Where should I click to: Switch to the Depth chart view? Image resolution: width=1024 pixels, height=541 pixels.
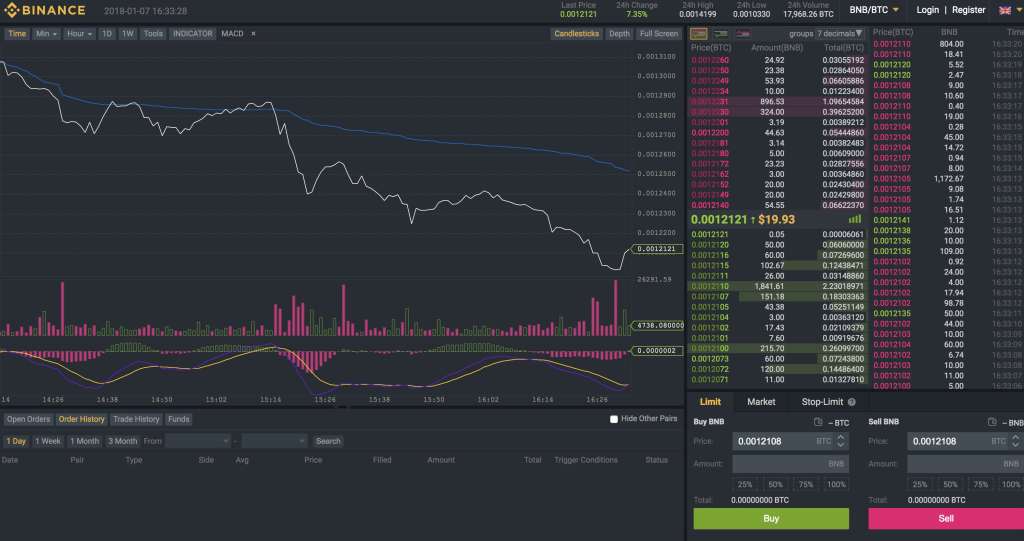coord(619,33)
